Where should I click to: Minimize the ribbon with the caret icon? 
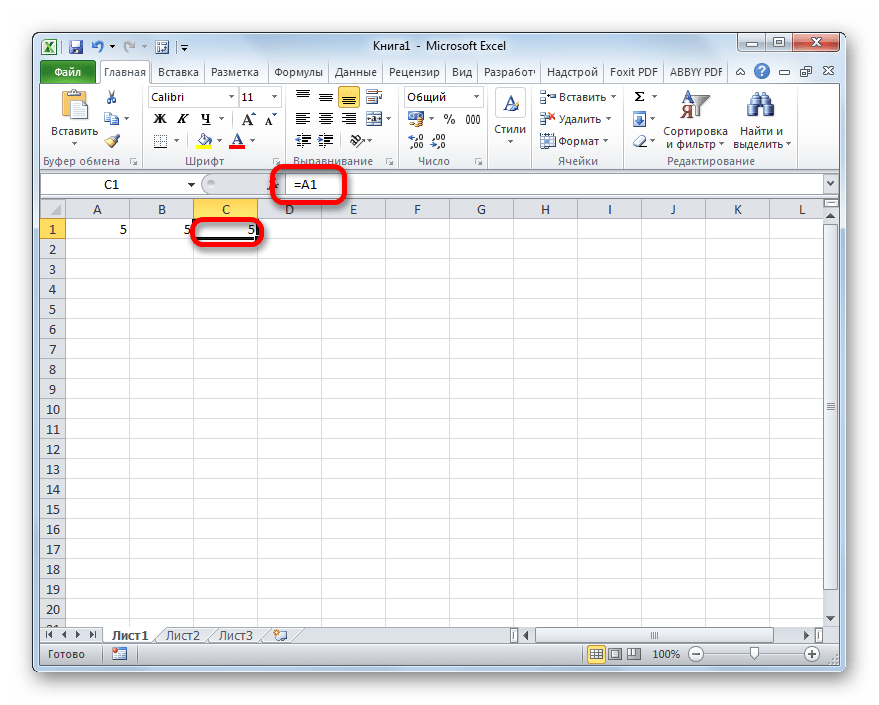(741, 72)
